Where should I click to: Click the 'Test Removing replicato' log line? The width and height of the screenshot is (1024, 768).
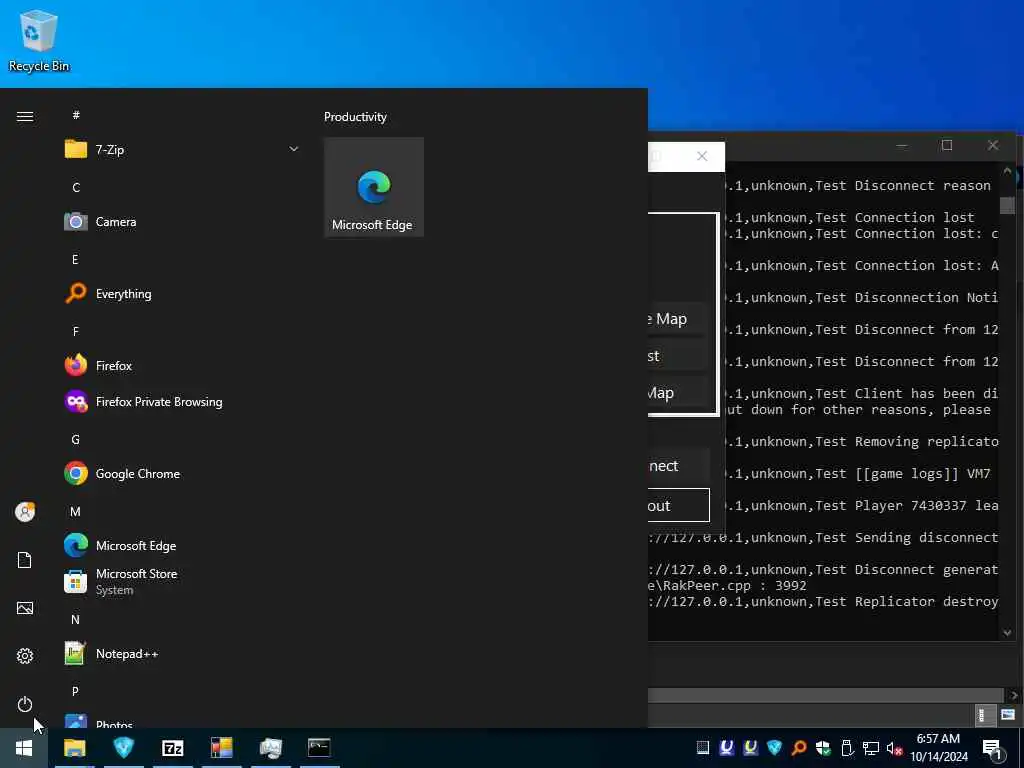(x=863, y=441)
